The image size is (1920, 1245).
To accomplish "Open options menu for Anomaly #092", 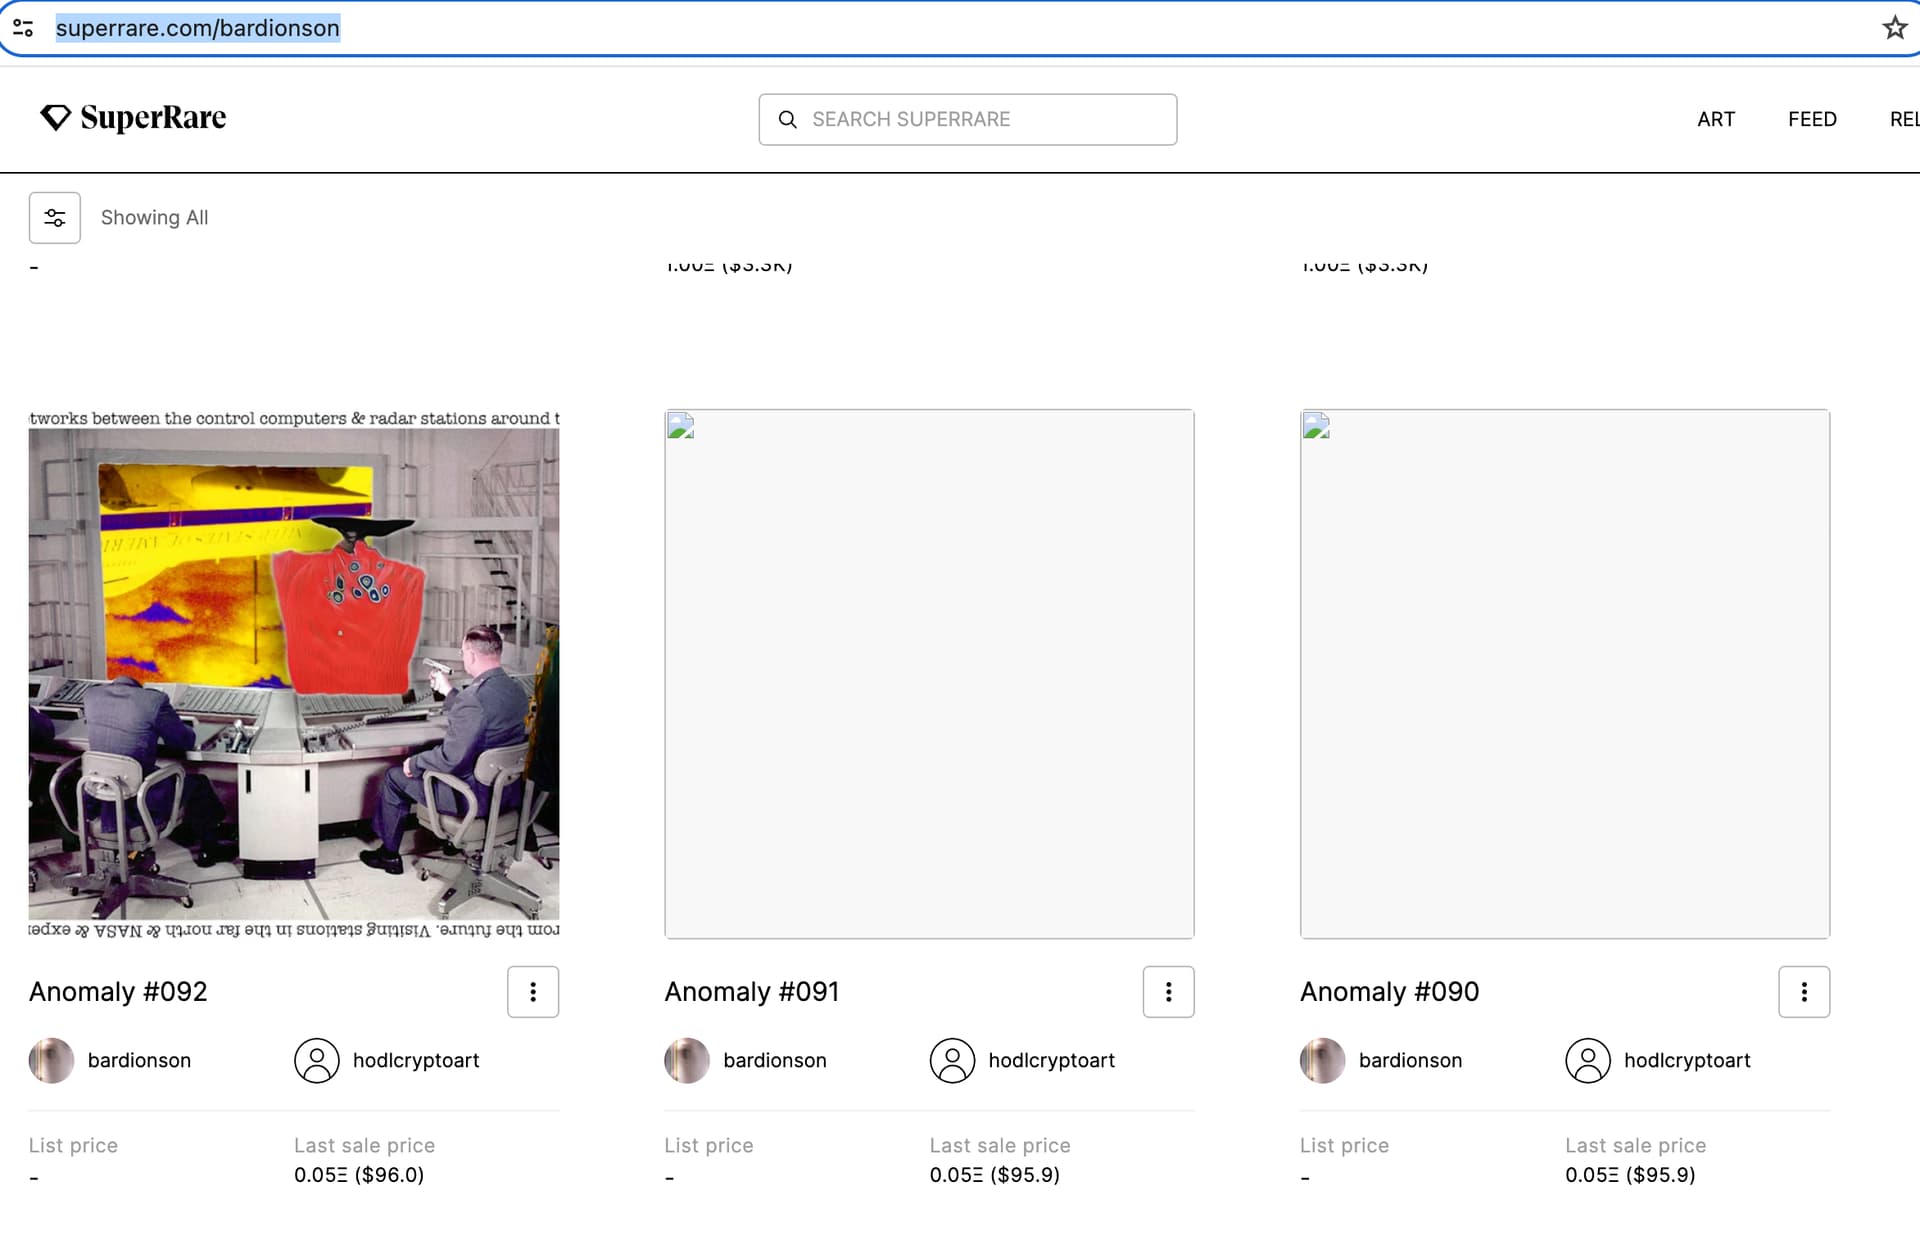I will click(x=533, y=992).
